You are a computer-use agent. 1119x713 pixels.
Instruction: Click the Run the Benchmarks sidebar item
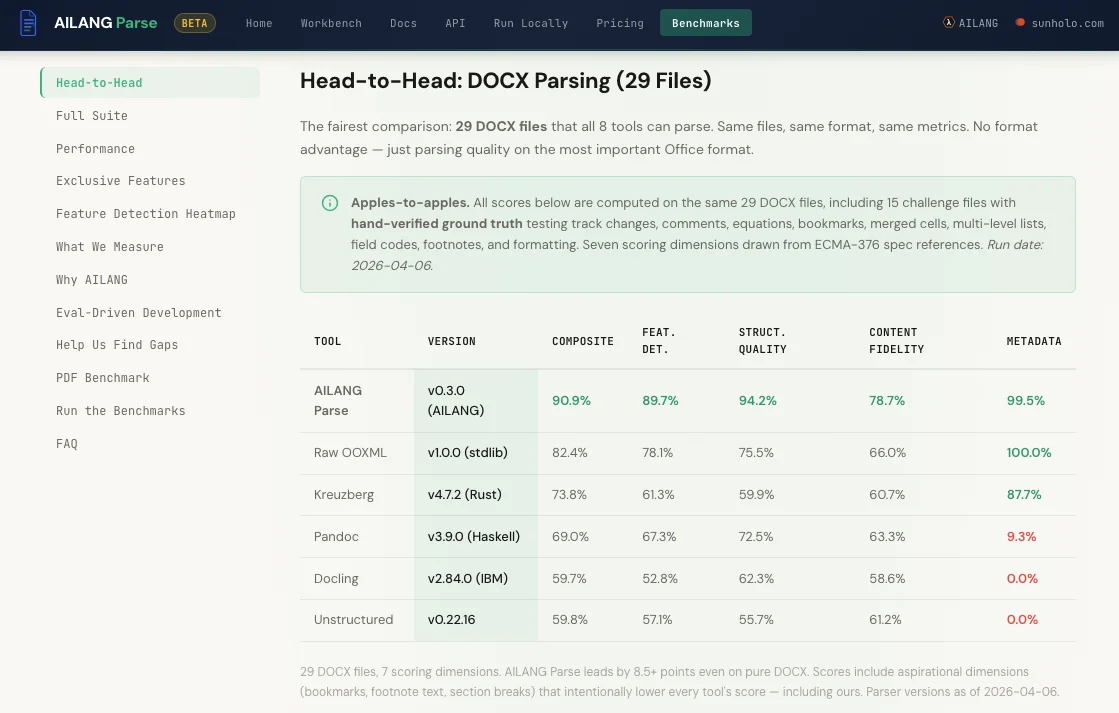(120, 411)
